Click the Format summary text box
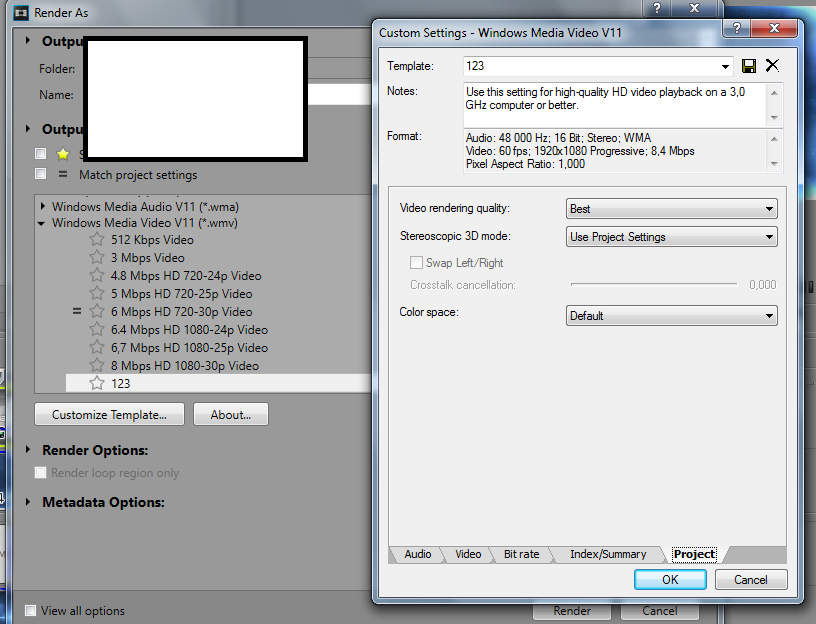This screenshot has width=816, height=624. pos(614,151)
